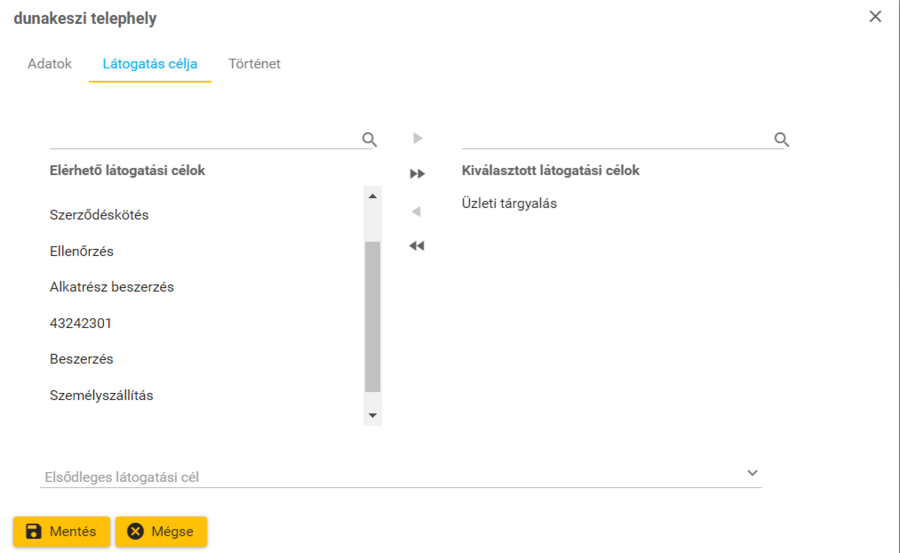
Task: Click the search icon above selected purposes
Action: click(x=782, y=139)
